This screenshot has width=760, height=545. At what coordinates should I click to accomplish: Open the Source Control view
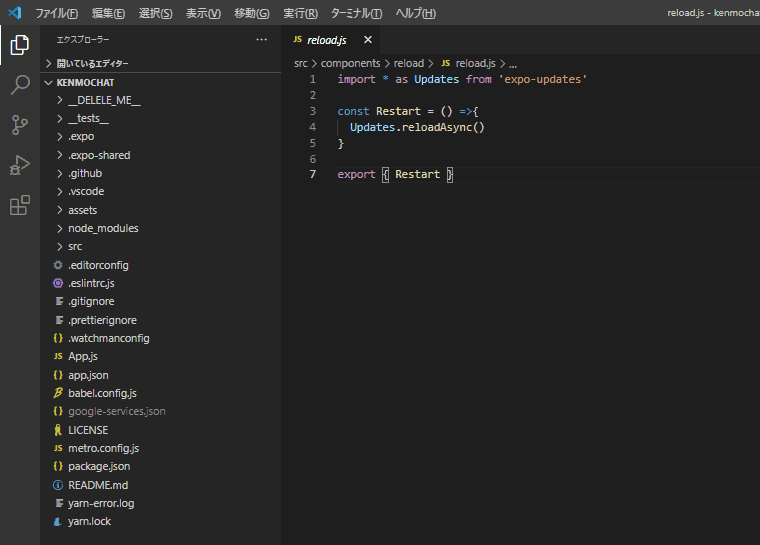20,125
